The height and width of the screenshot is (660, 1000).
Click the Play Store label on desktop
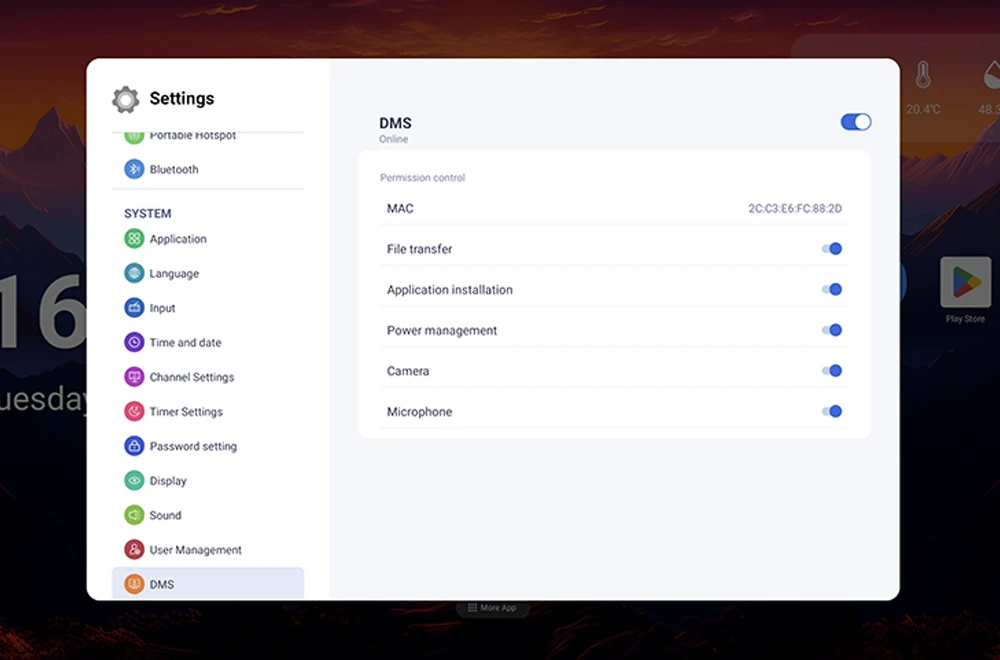966,319
